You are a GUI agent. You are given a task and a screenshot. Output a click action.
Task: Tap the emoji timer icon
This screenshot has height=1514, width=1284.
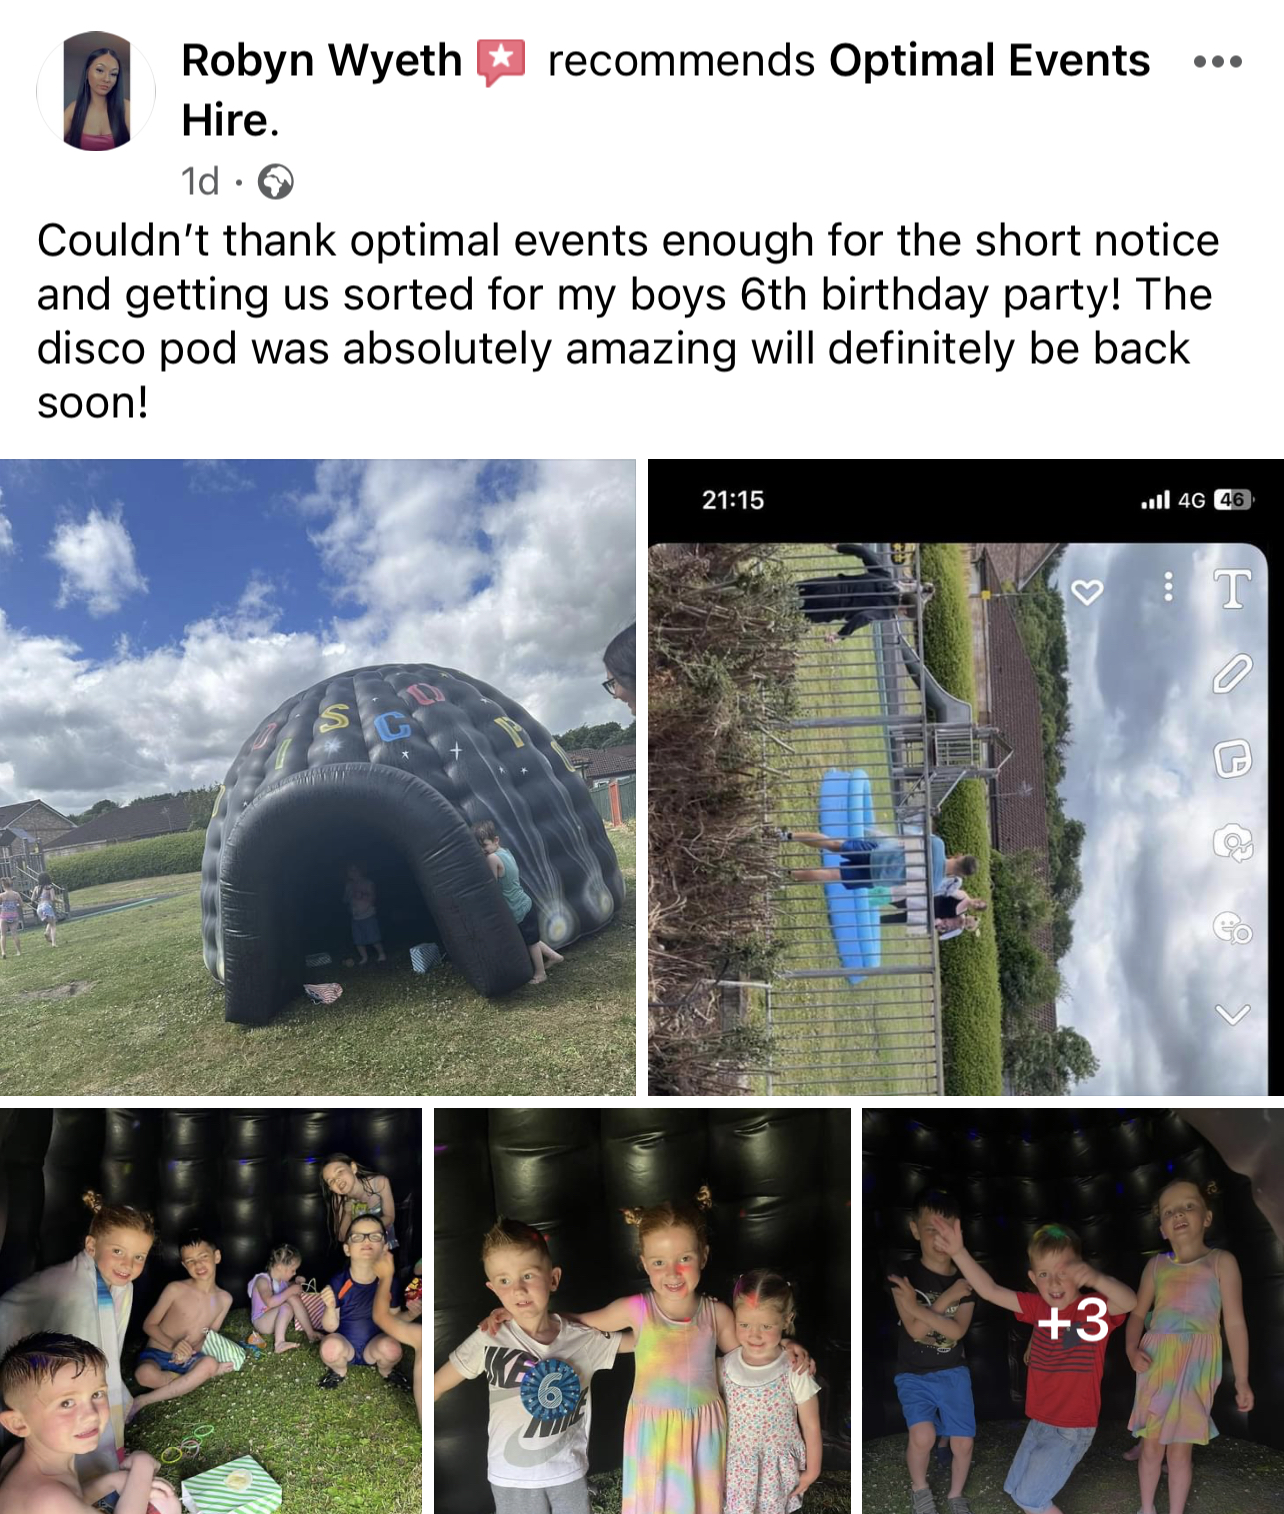coord(1232,929)
